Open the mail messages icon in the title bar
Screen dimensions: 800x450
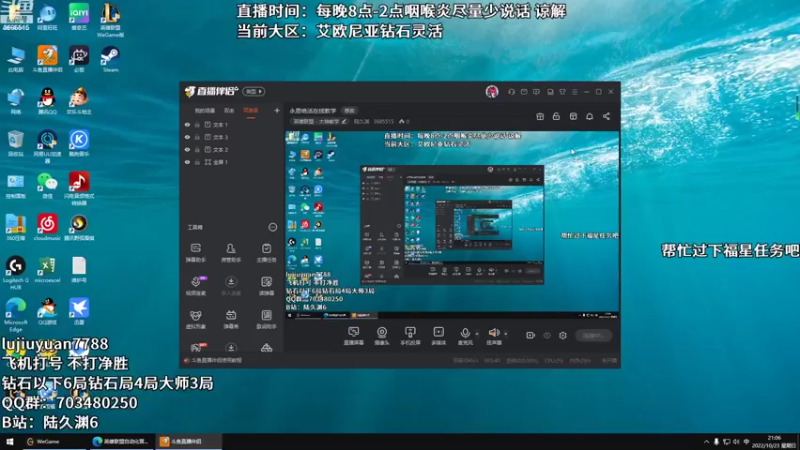click(524, 92)
